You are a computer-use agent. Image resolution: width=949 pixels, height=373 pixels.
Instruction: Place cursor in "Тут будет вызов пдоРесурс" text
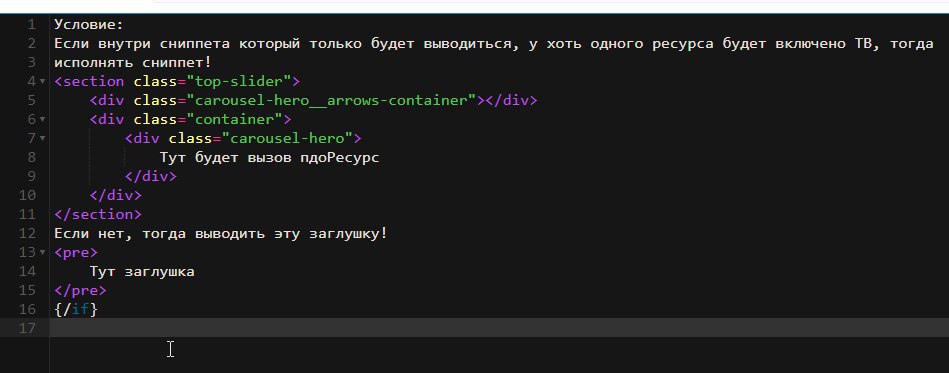point(270,157)
